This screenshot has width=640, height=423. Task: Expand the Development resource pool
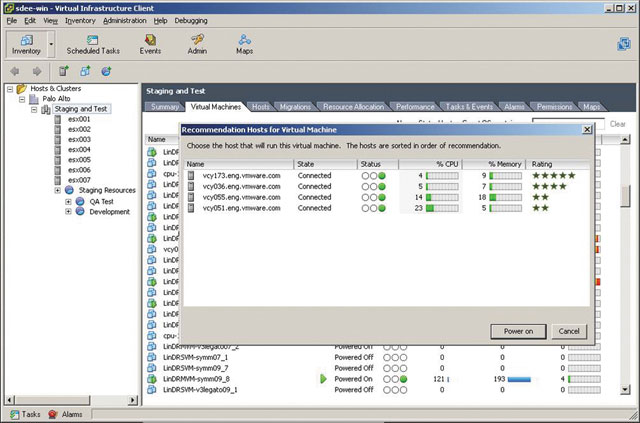pos(68,212)
